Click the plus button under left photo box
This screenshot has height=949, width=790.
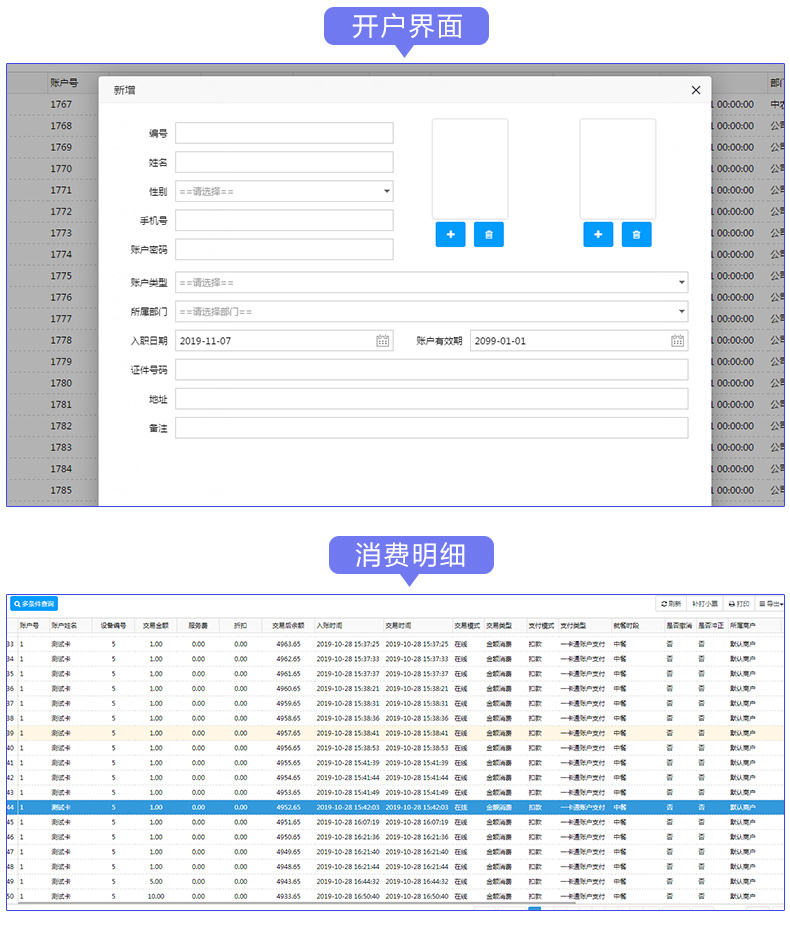(x=450, y=234)
